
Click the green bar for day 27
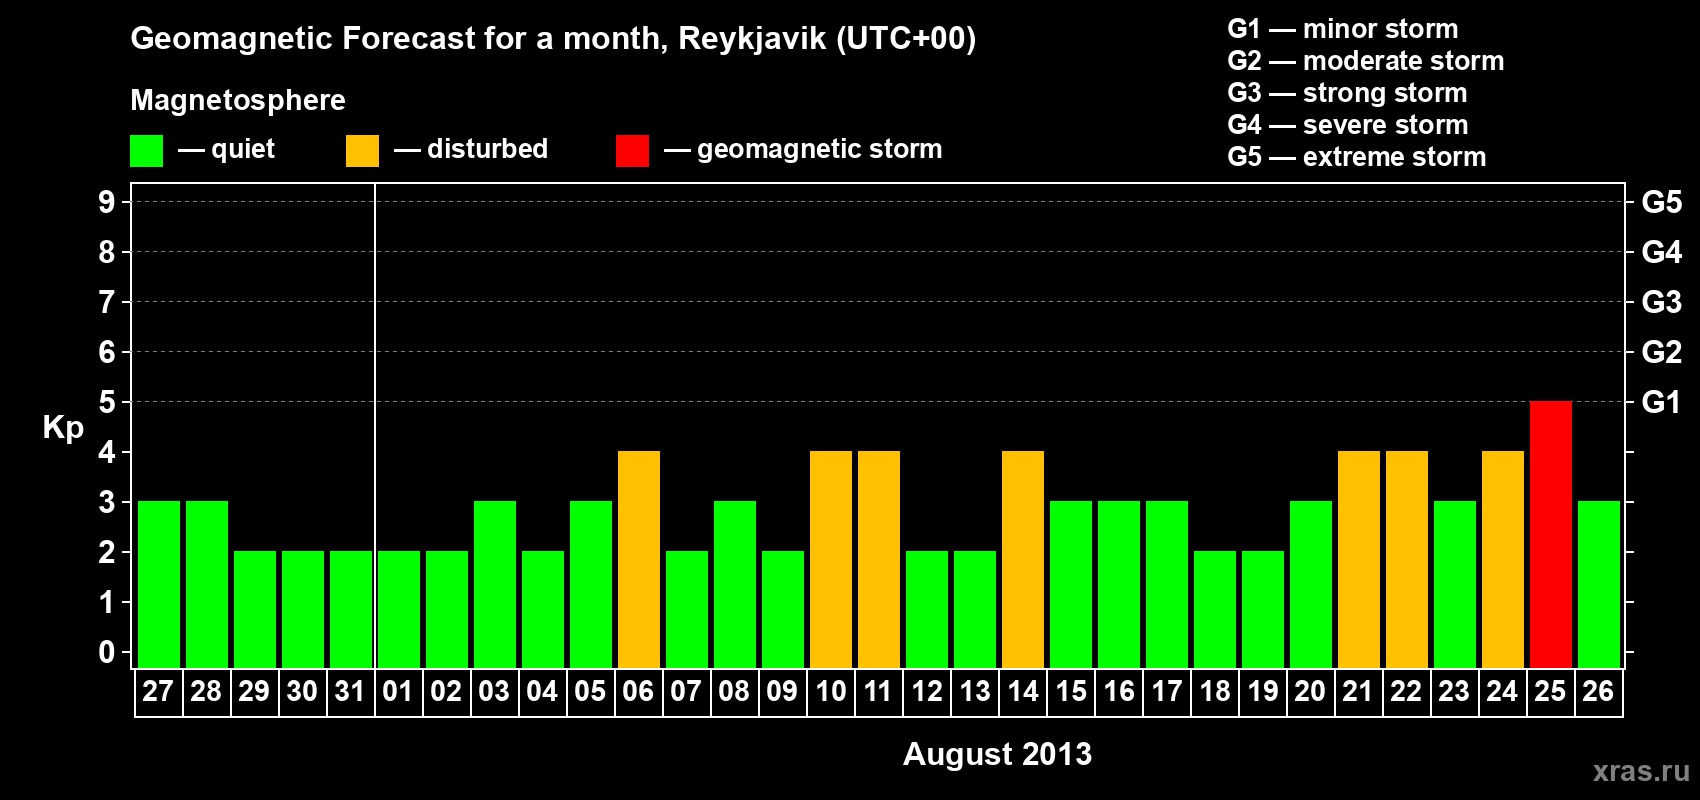coord(159,584)
